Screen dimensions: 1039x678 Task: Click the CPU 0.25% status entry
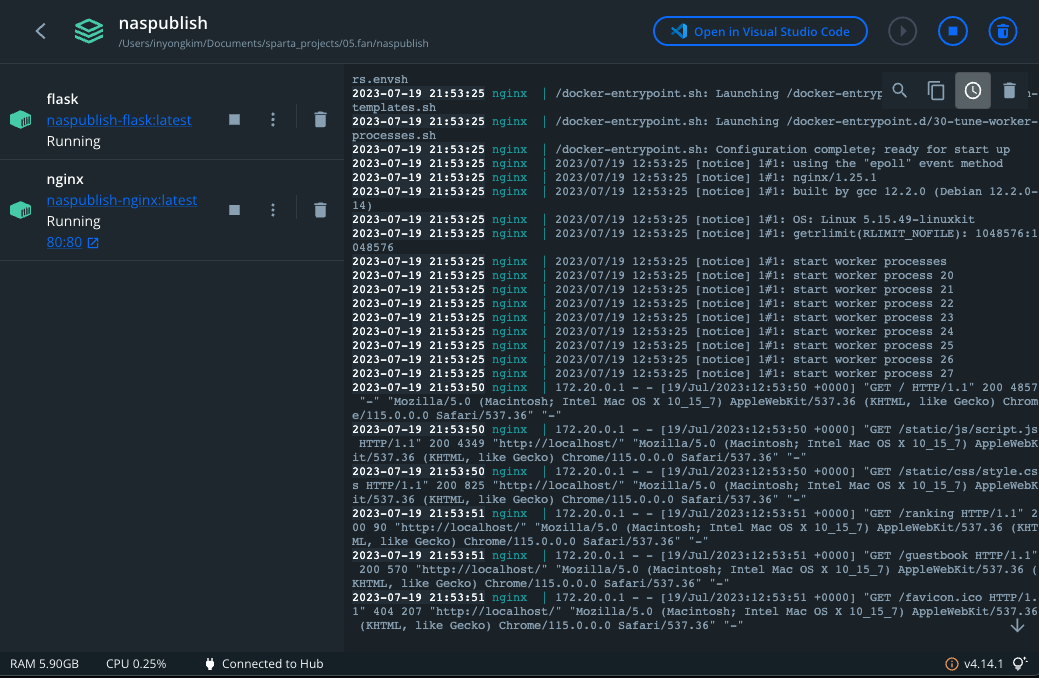[136, 664]
